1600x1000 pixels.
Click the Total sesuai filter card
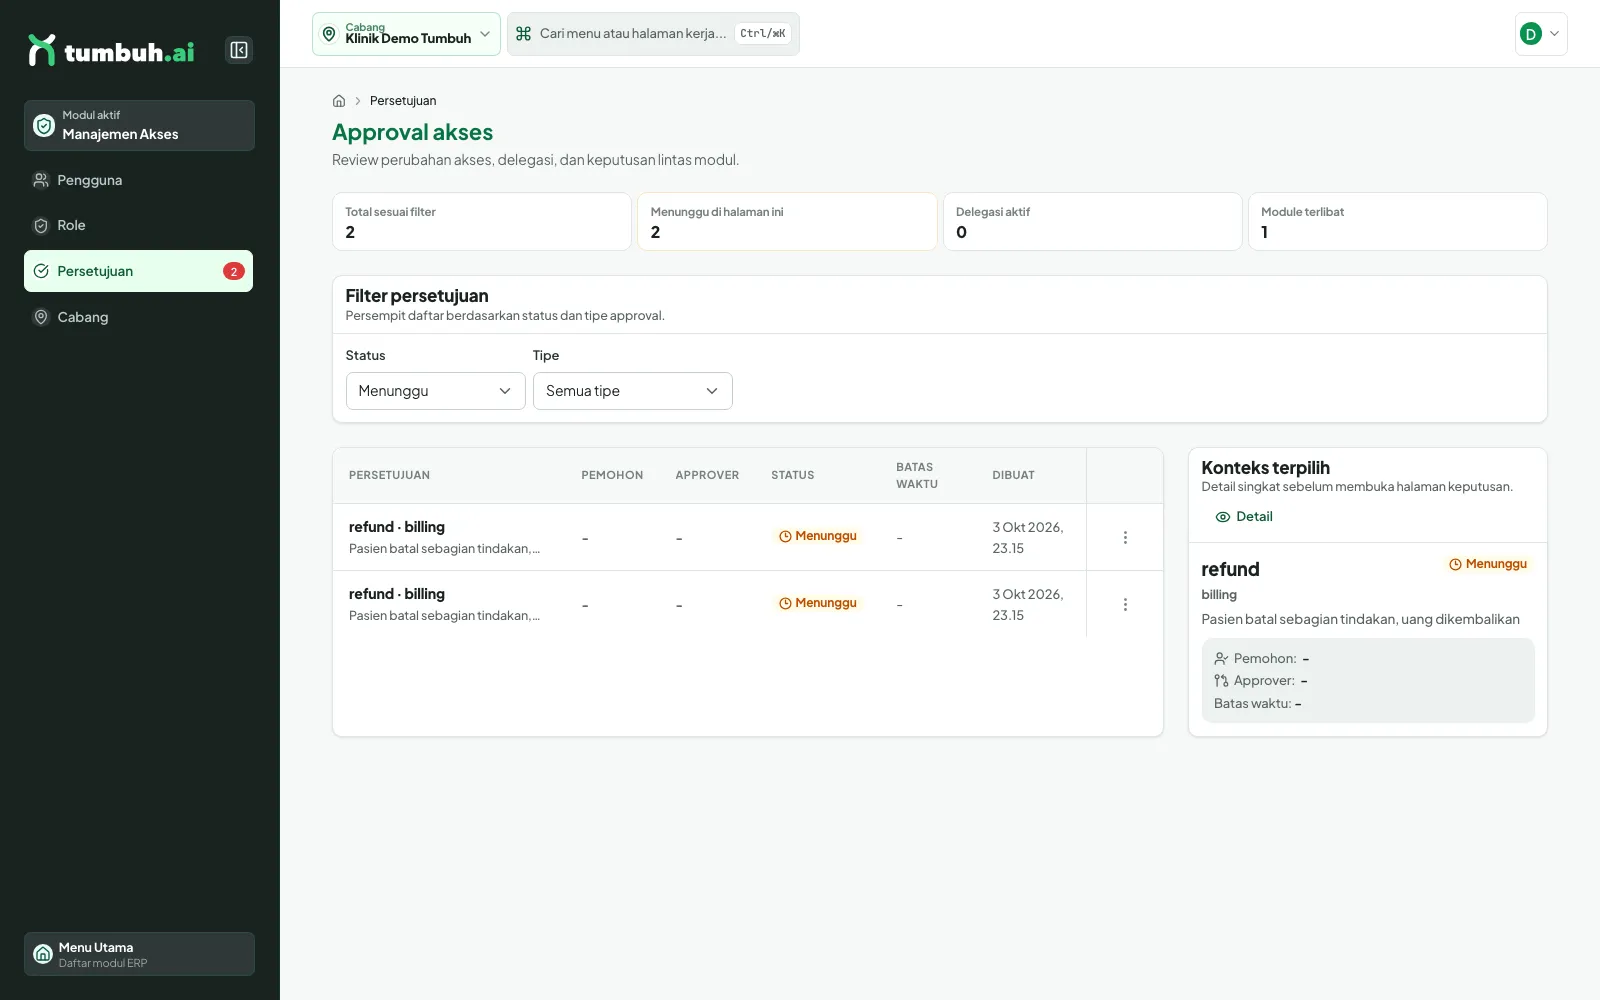click(x=482, y=221)
